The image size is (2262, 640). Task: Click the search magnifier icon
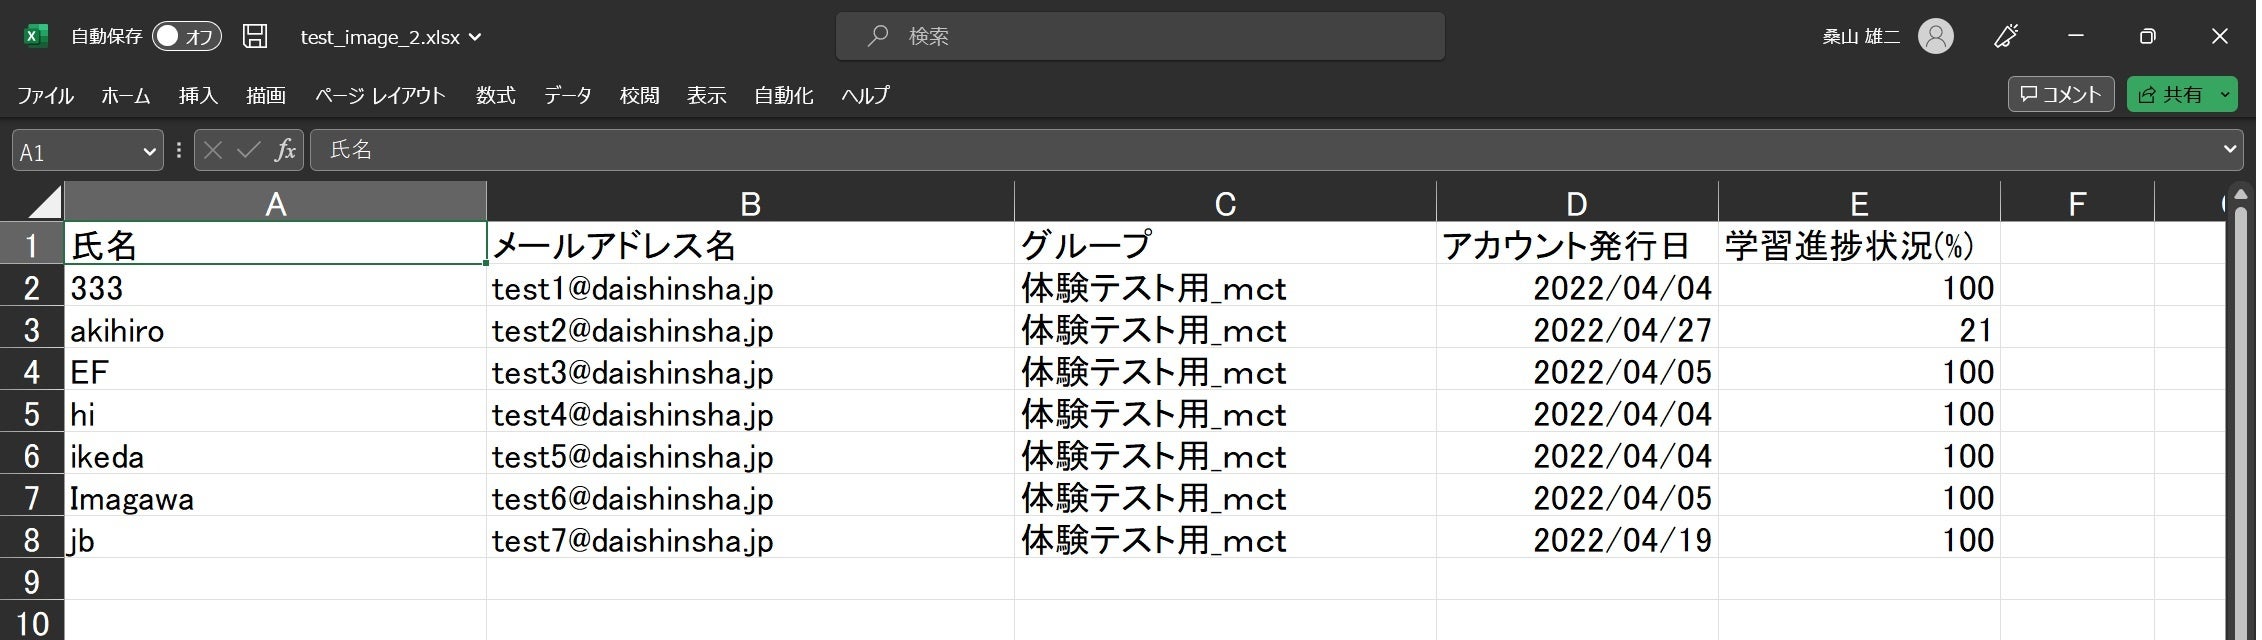click(x=878, y=37)
